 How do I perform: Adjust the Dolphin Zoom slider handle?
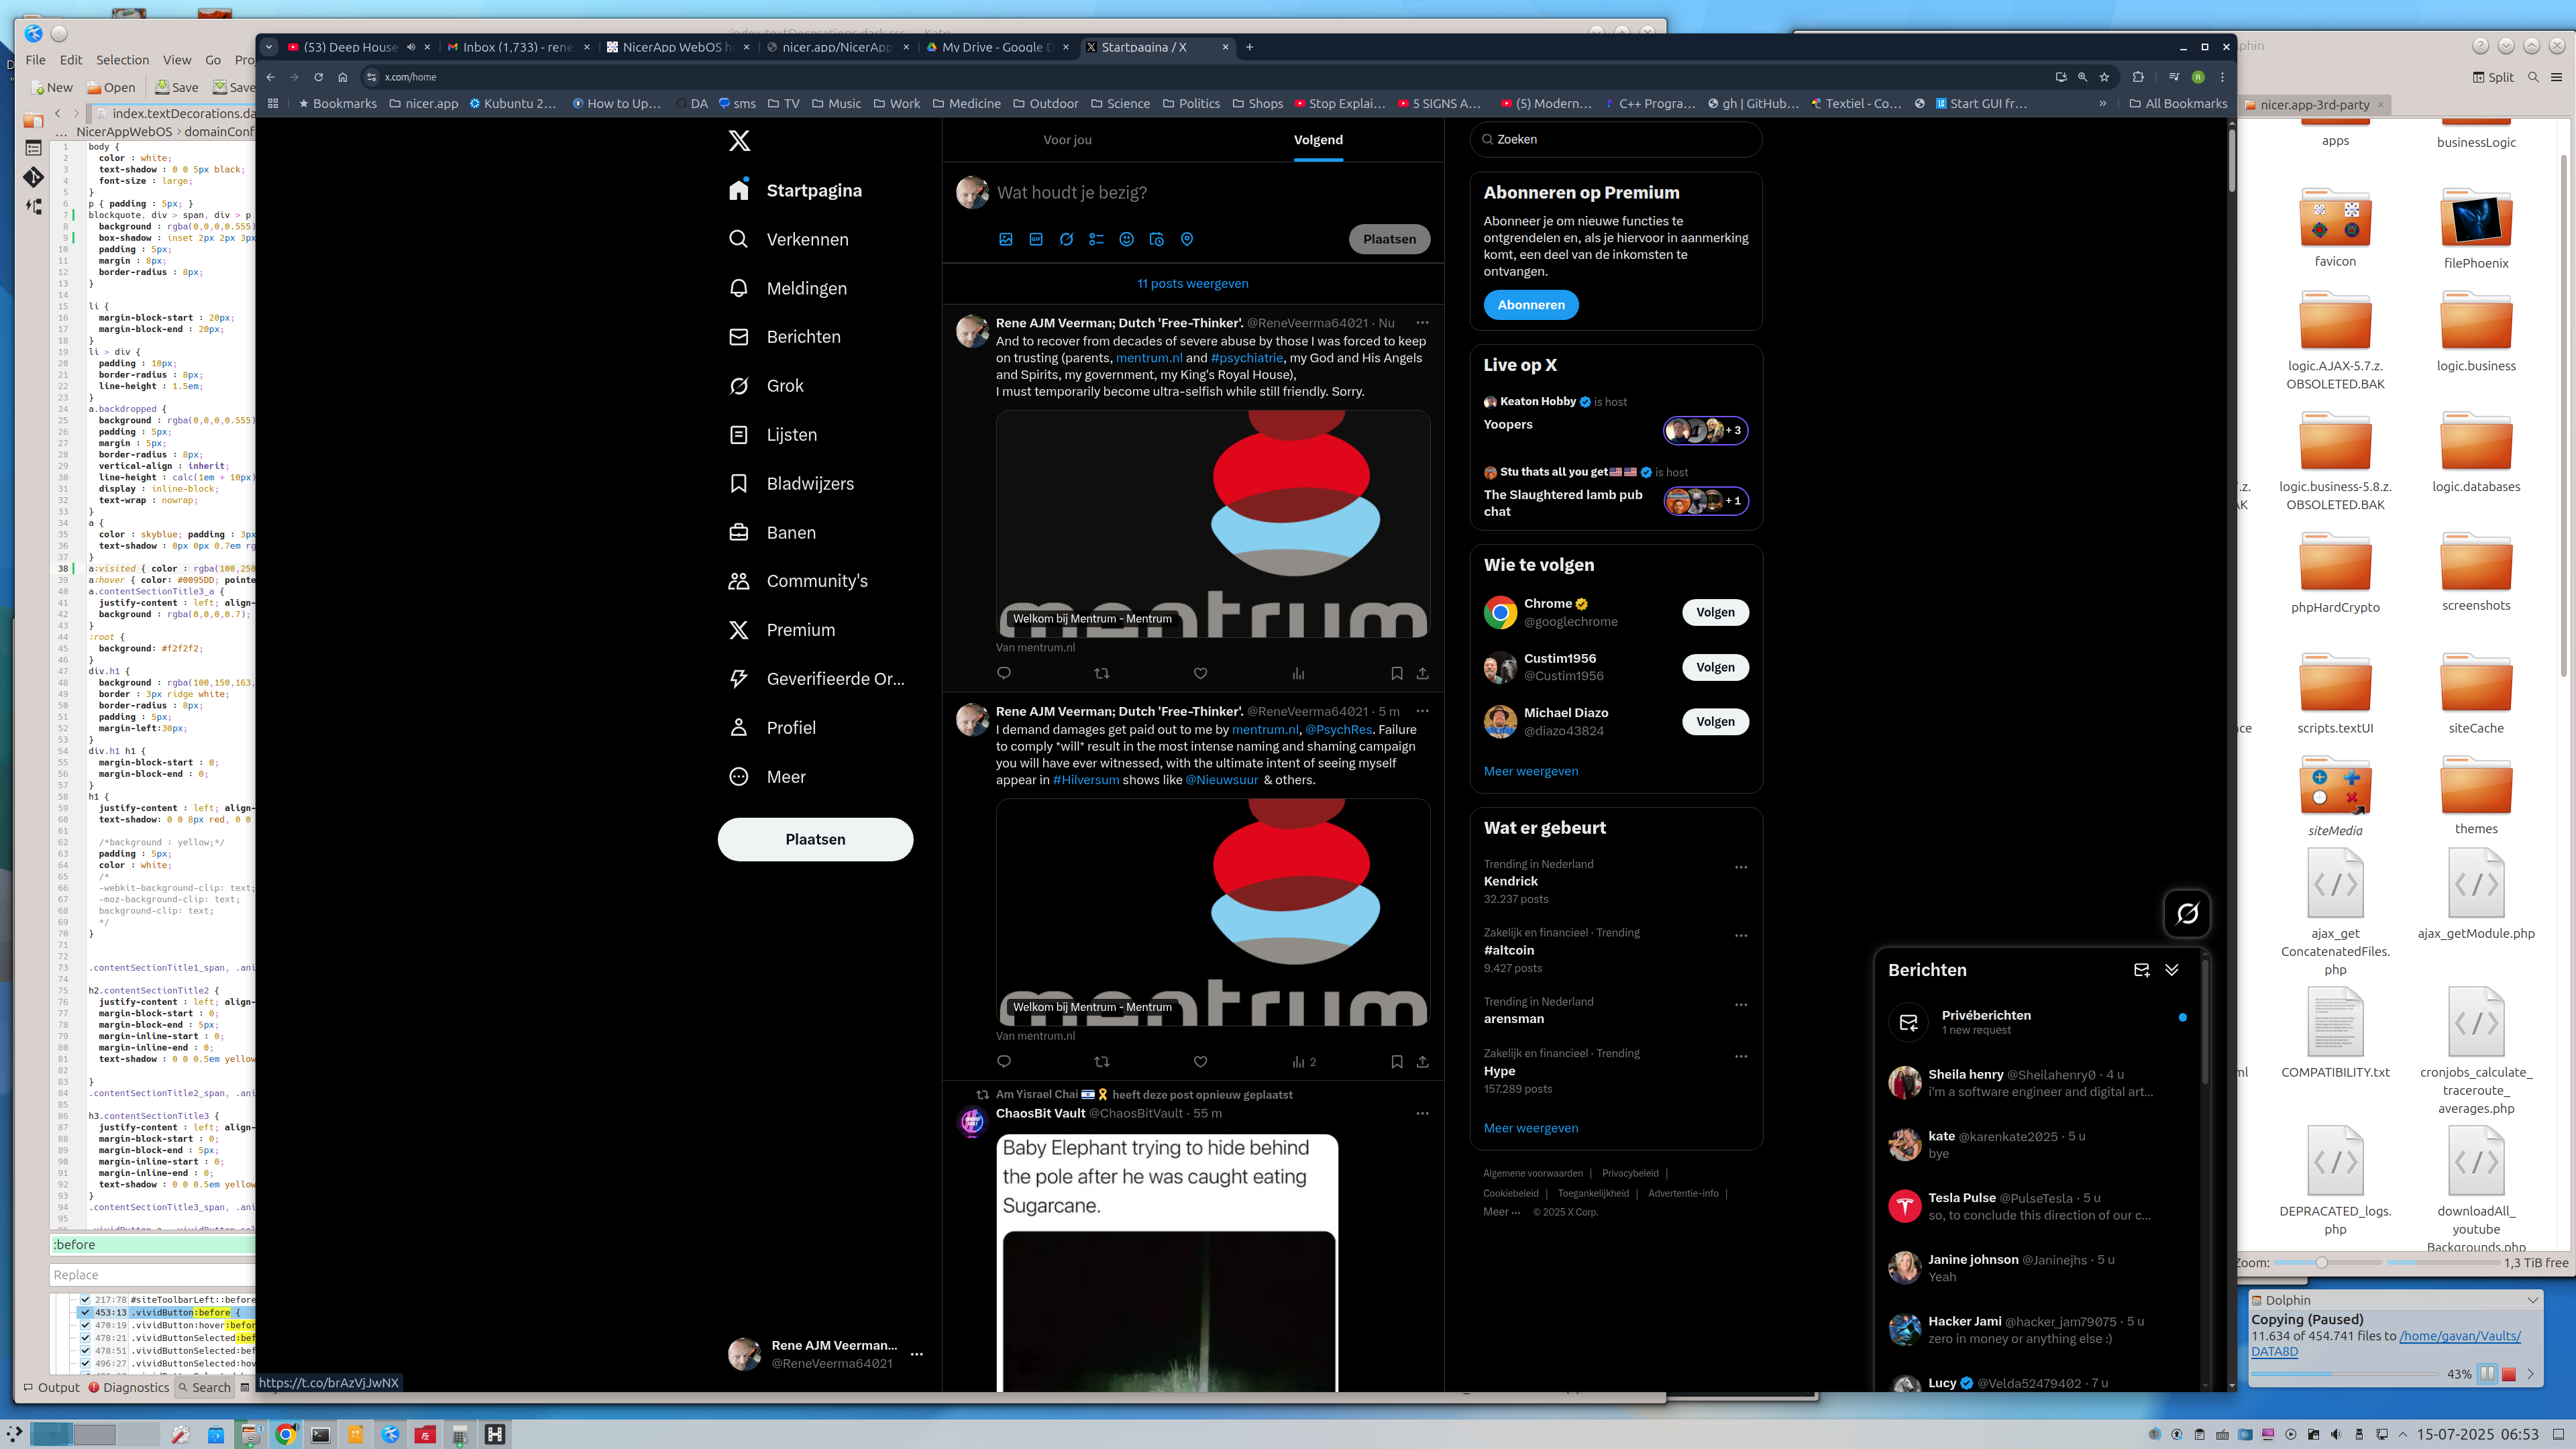[x=2321, y=1263]
